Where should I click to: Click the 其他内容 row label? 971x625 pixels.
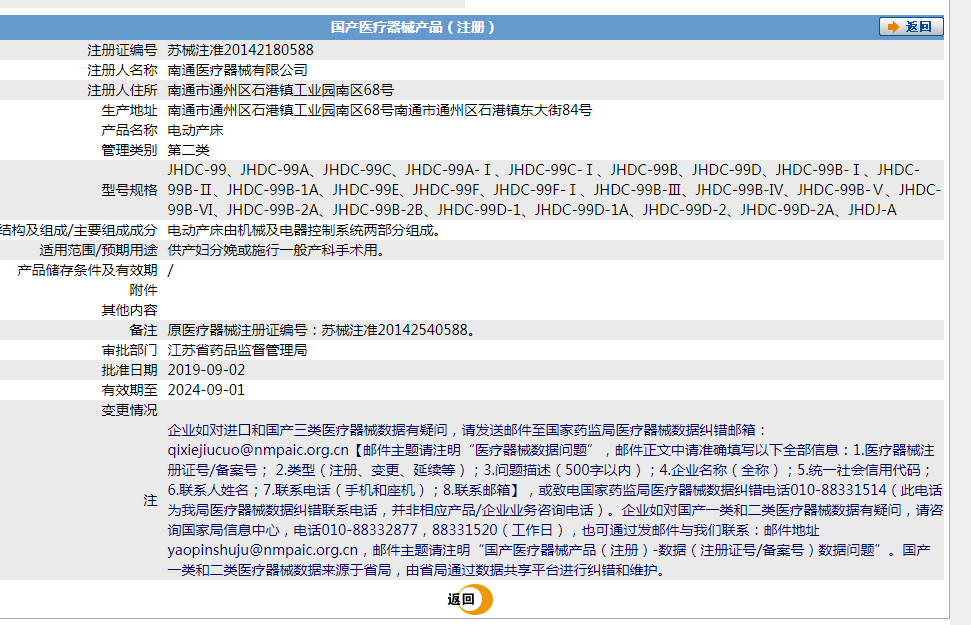pyautogui.click(x=129, y=310)
